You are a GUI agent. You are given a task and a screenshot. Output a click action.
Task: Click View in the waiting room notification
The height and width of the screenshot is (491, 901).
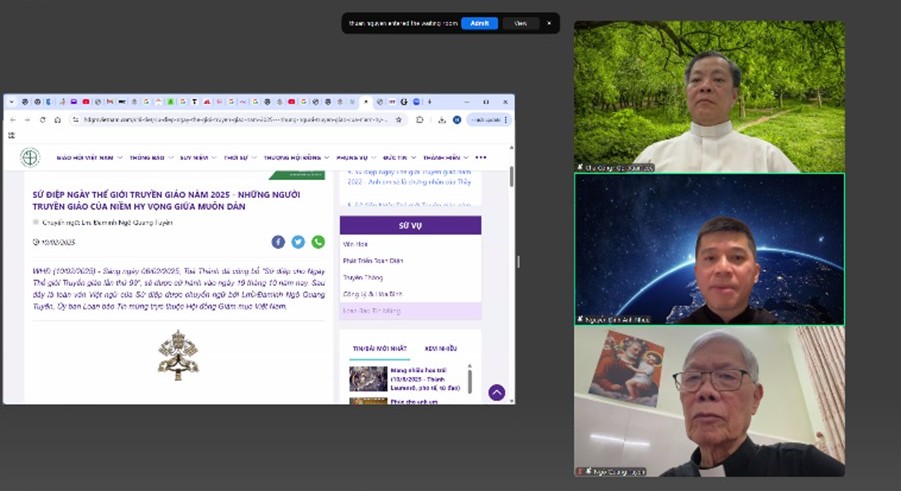520,24
